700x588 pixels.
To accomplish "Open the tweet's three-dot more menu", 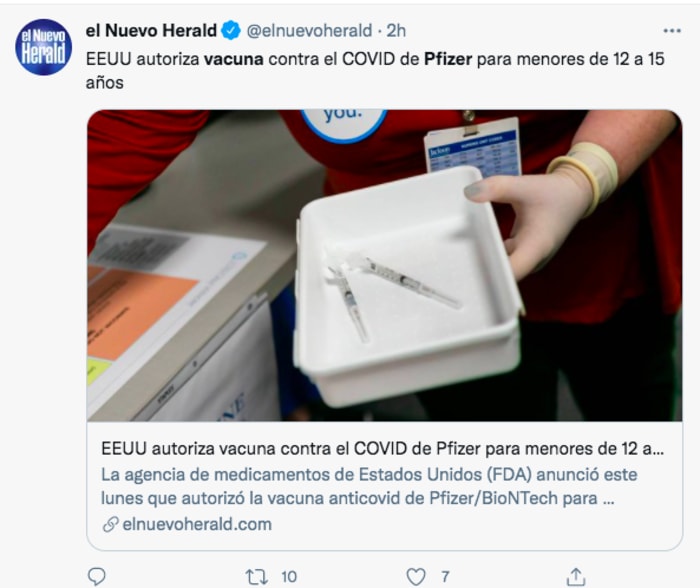I will click(x=672, y=31).
